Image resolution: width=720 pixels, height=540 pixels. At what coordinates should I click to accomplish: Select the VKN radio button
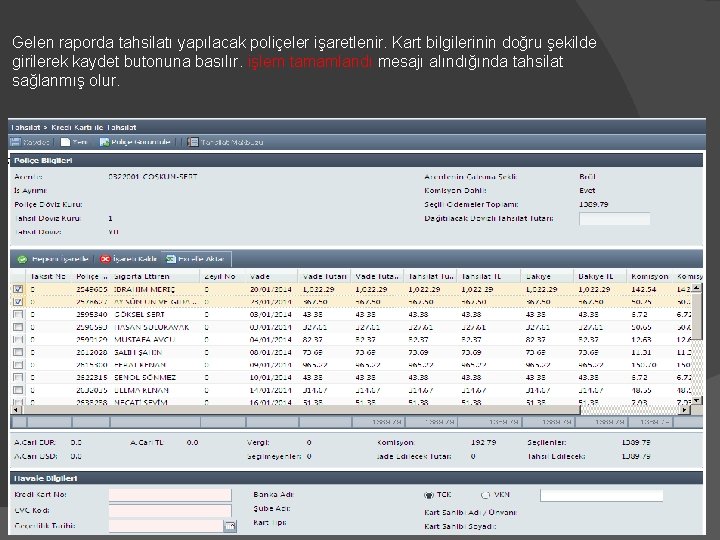485,495
